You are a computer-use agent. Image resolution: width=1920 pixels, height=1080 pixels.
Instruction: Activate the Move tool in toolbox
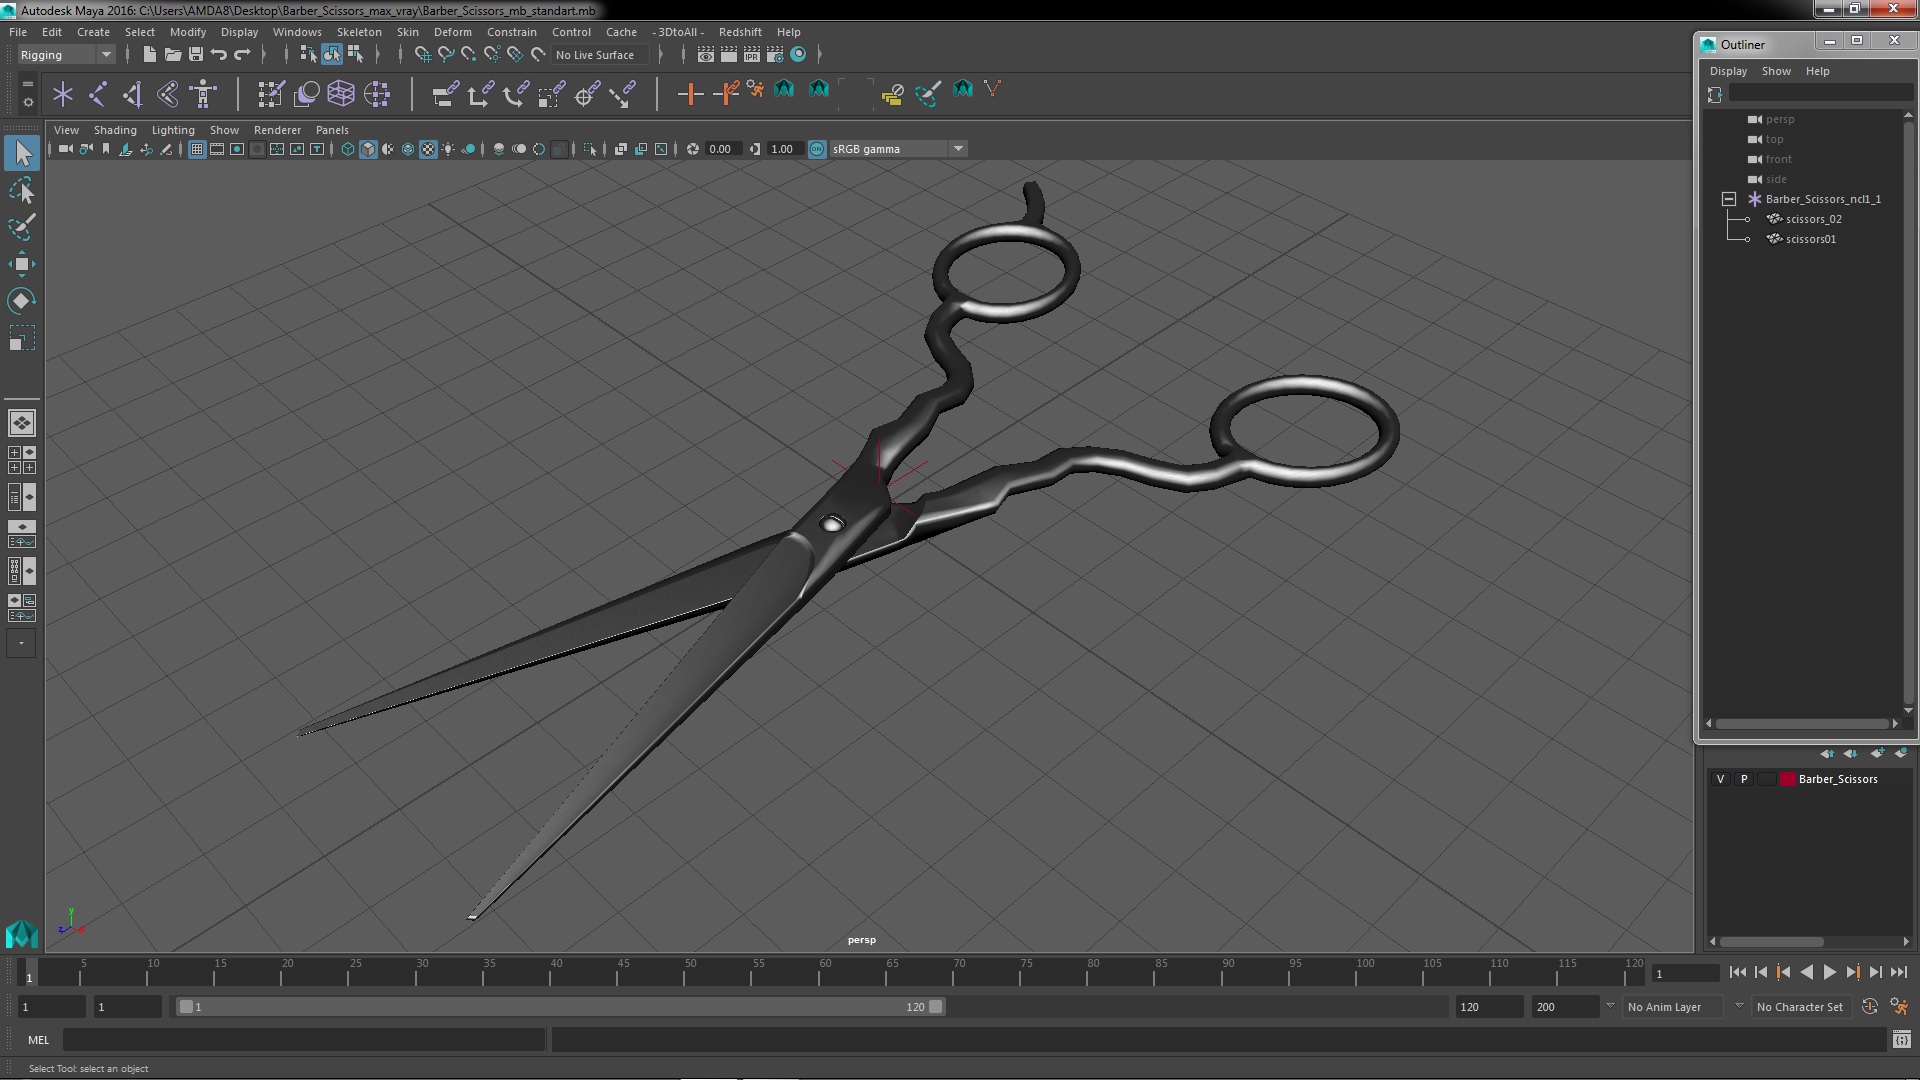22,264
